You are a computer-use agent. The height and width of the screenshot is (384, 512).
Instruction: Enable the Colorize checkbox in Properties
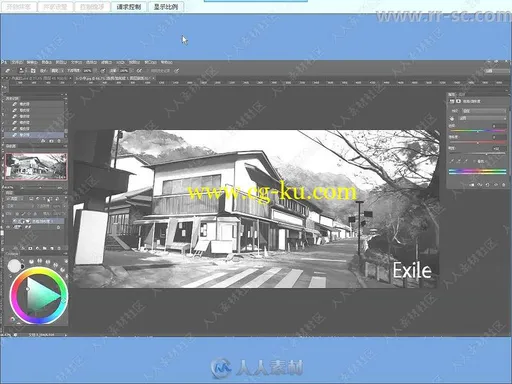point(474,161)
